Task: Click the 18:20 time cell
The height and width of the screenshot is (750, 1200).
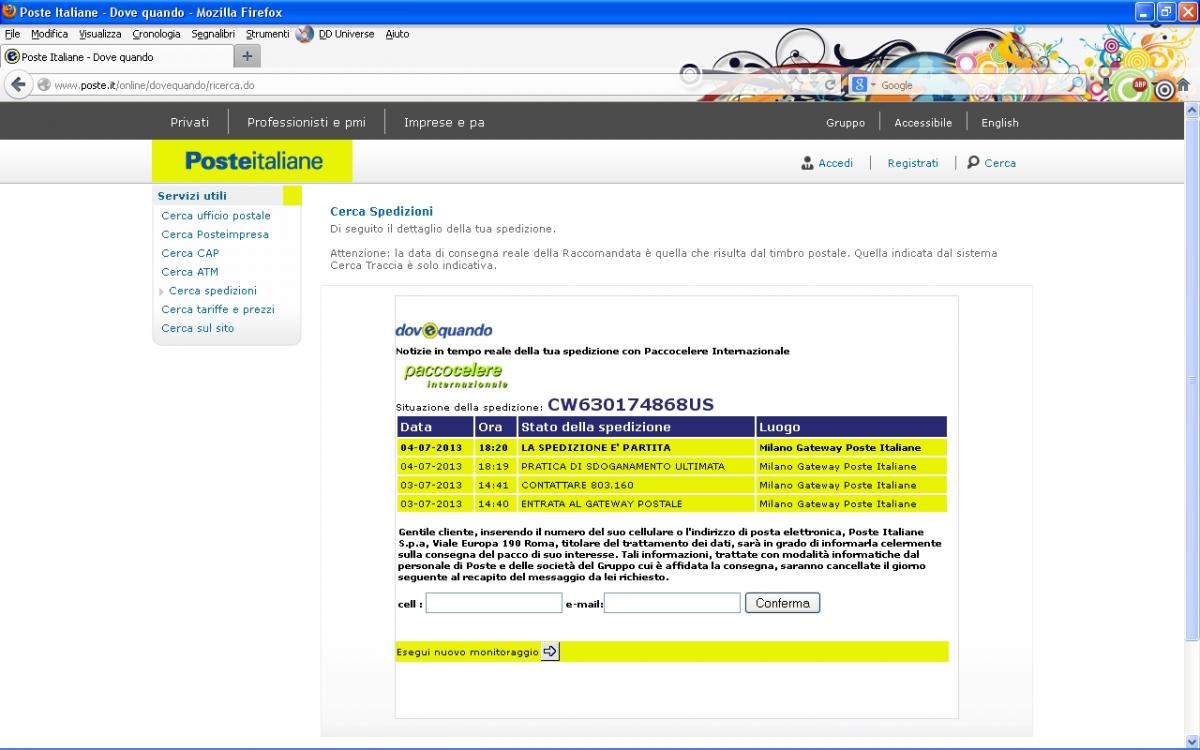Action: pyautogui.click(x=493, y=447)
